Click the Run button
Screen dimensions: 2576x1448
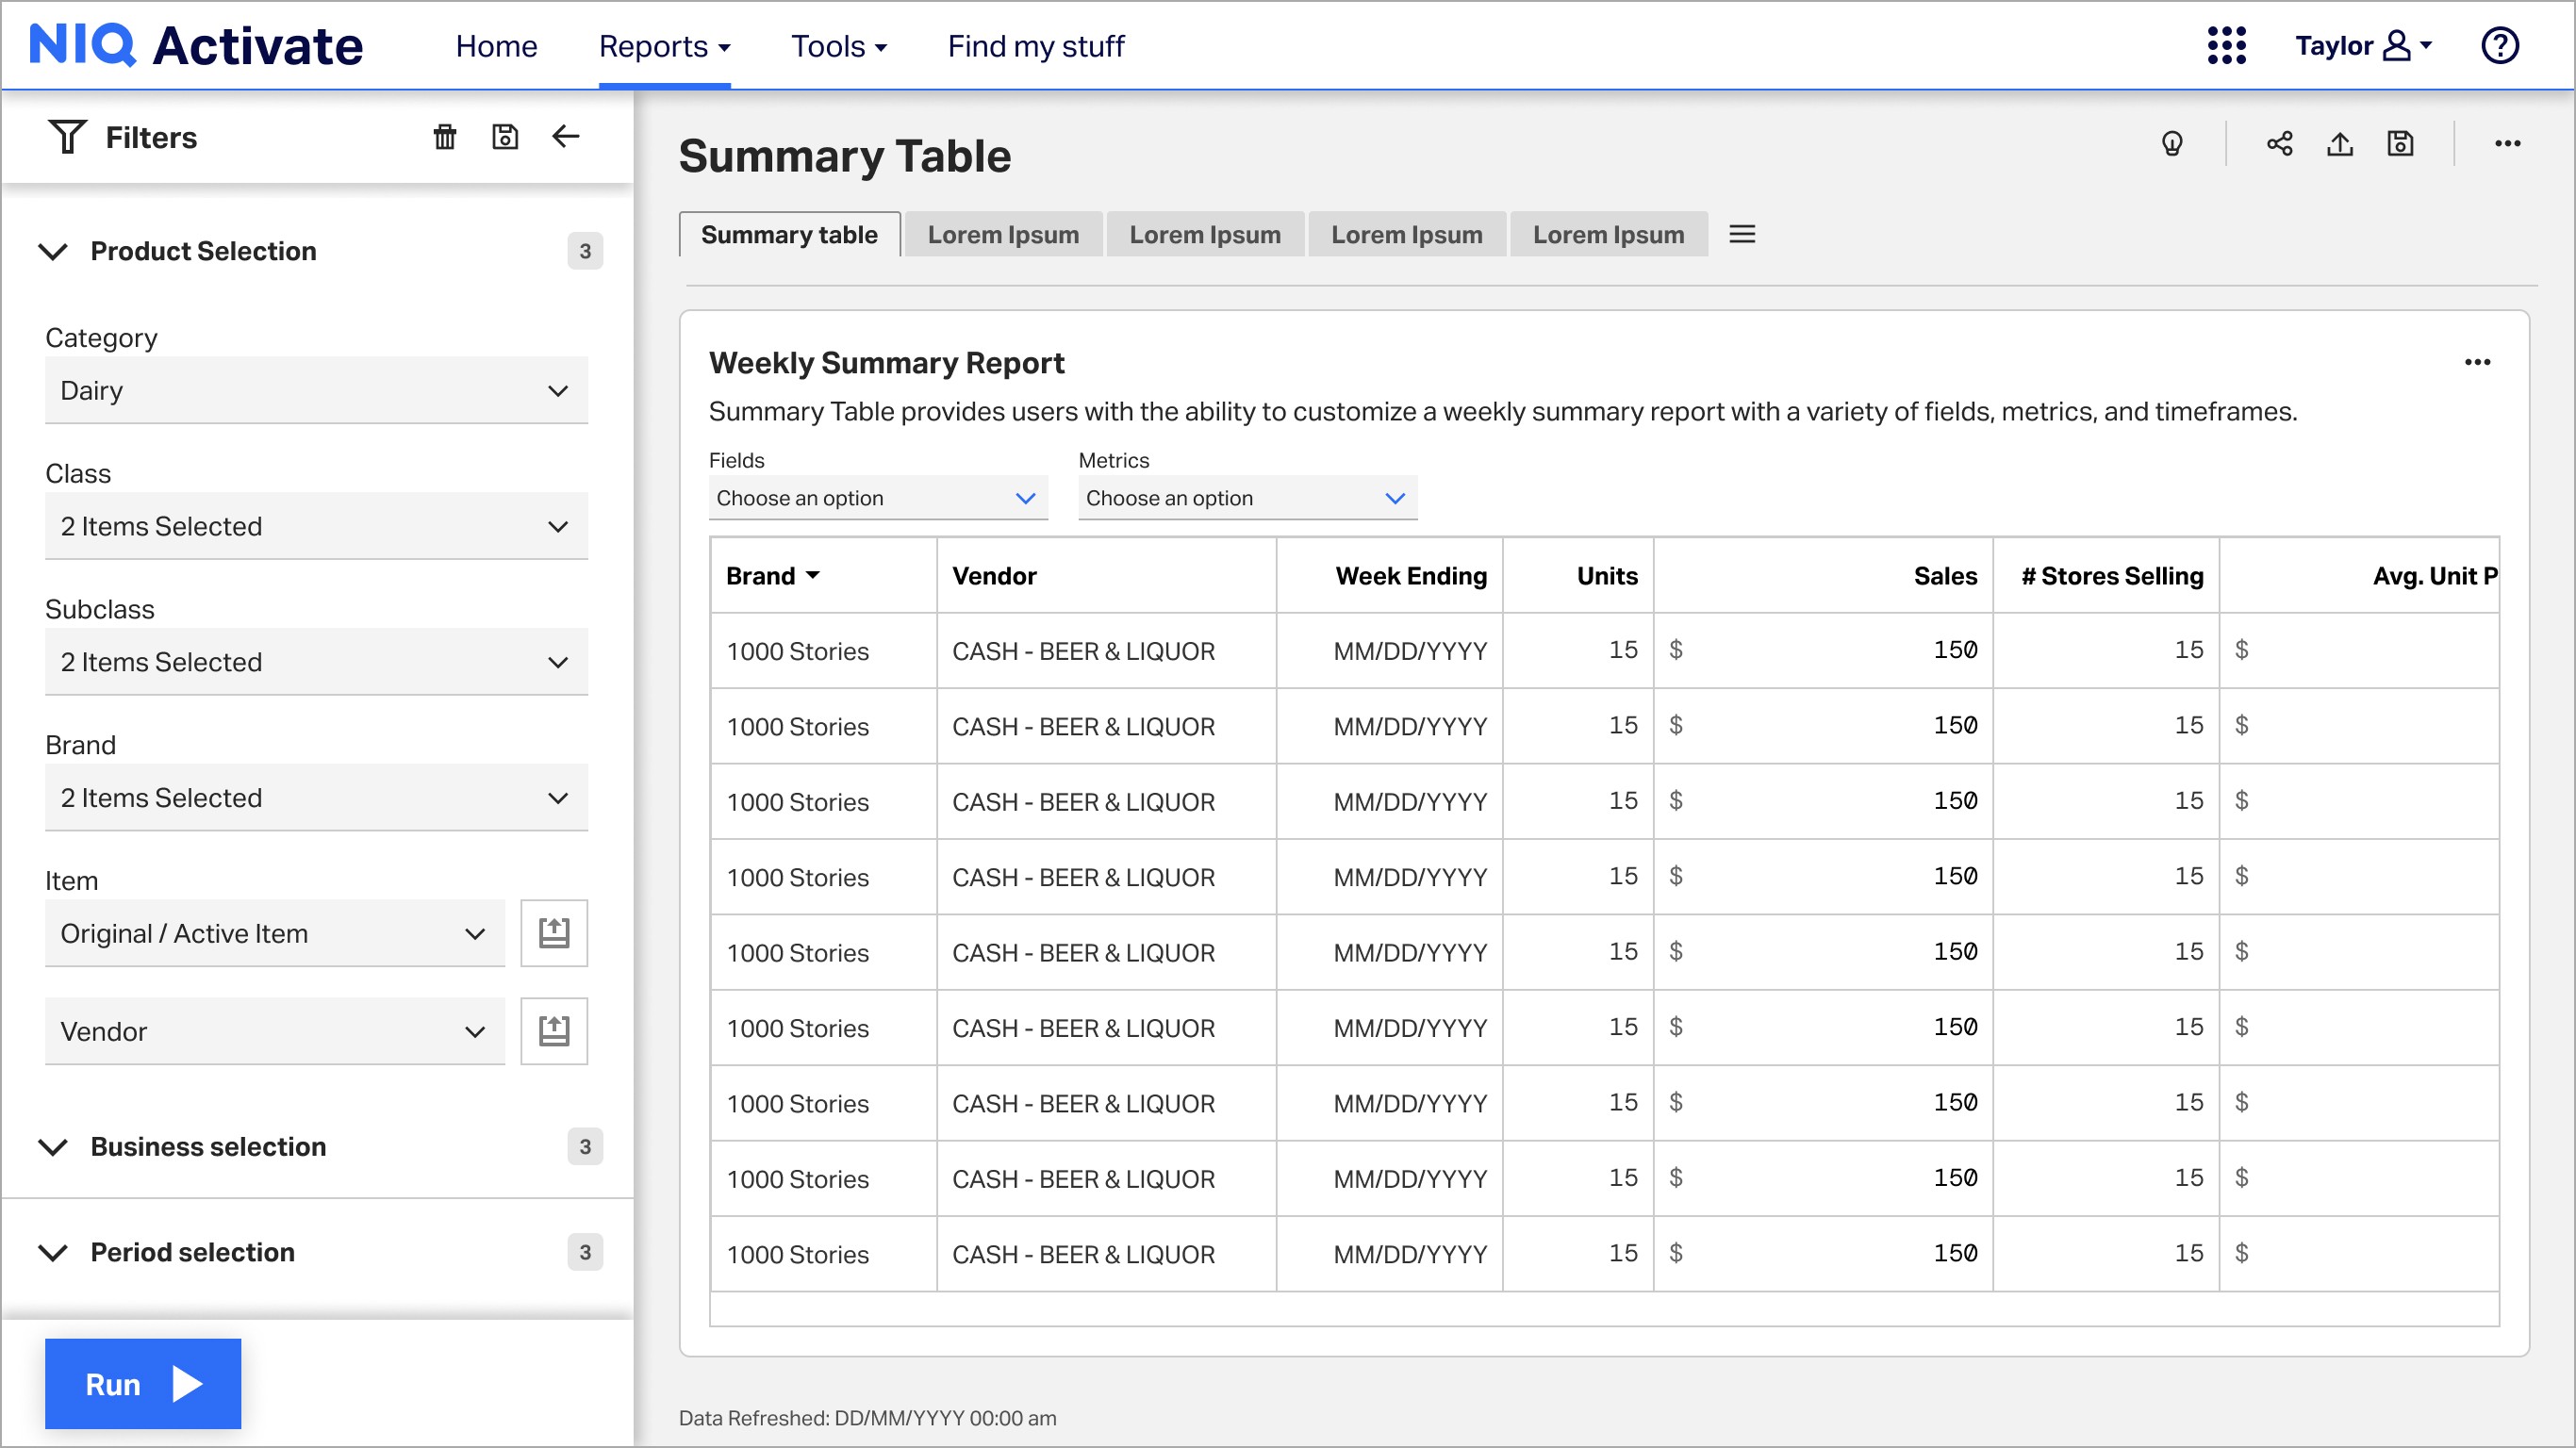point(143,1384)
